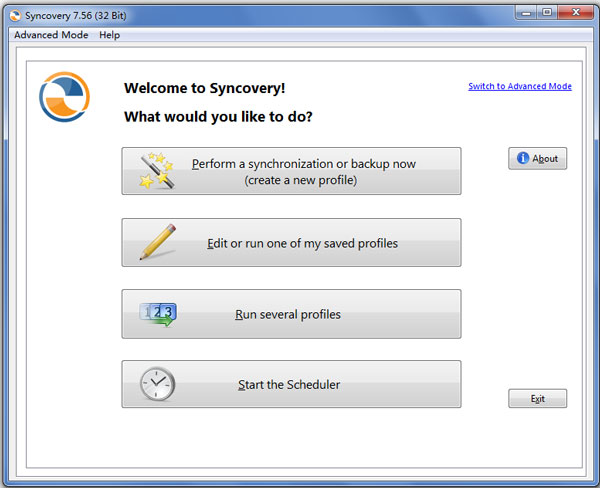The height and width of the screenshot is (488, 600).
Task: Click the Welcome to Syncovery! heading
Action: point(205,88)
